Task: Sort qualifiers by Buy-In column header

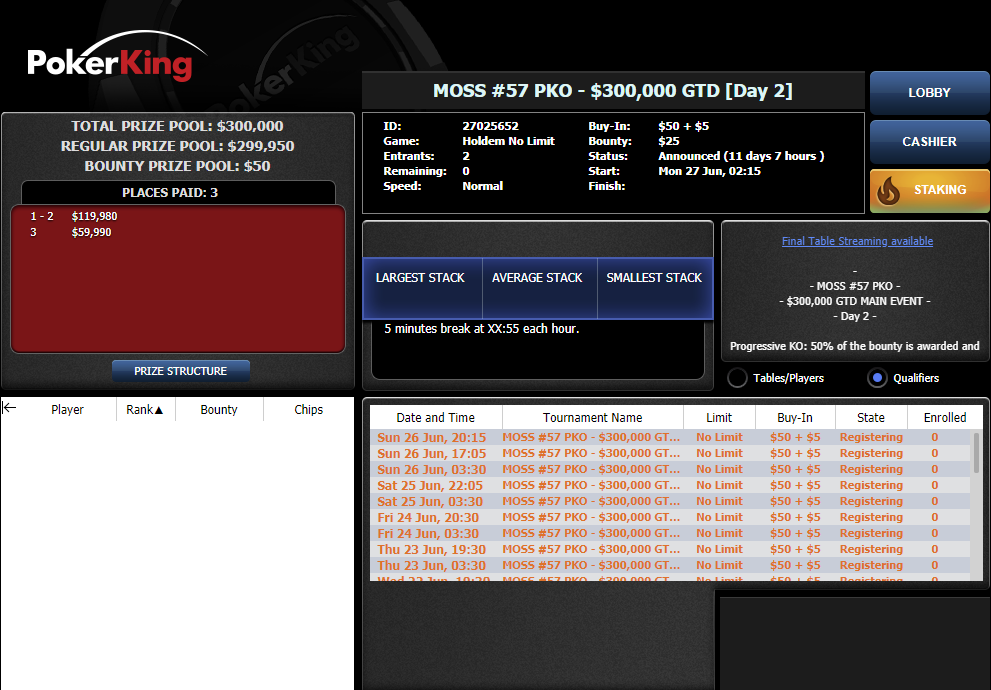Action: pyautogui.click(x=795, y=418)
